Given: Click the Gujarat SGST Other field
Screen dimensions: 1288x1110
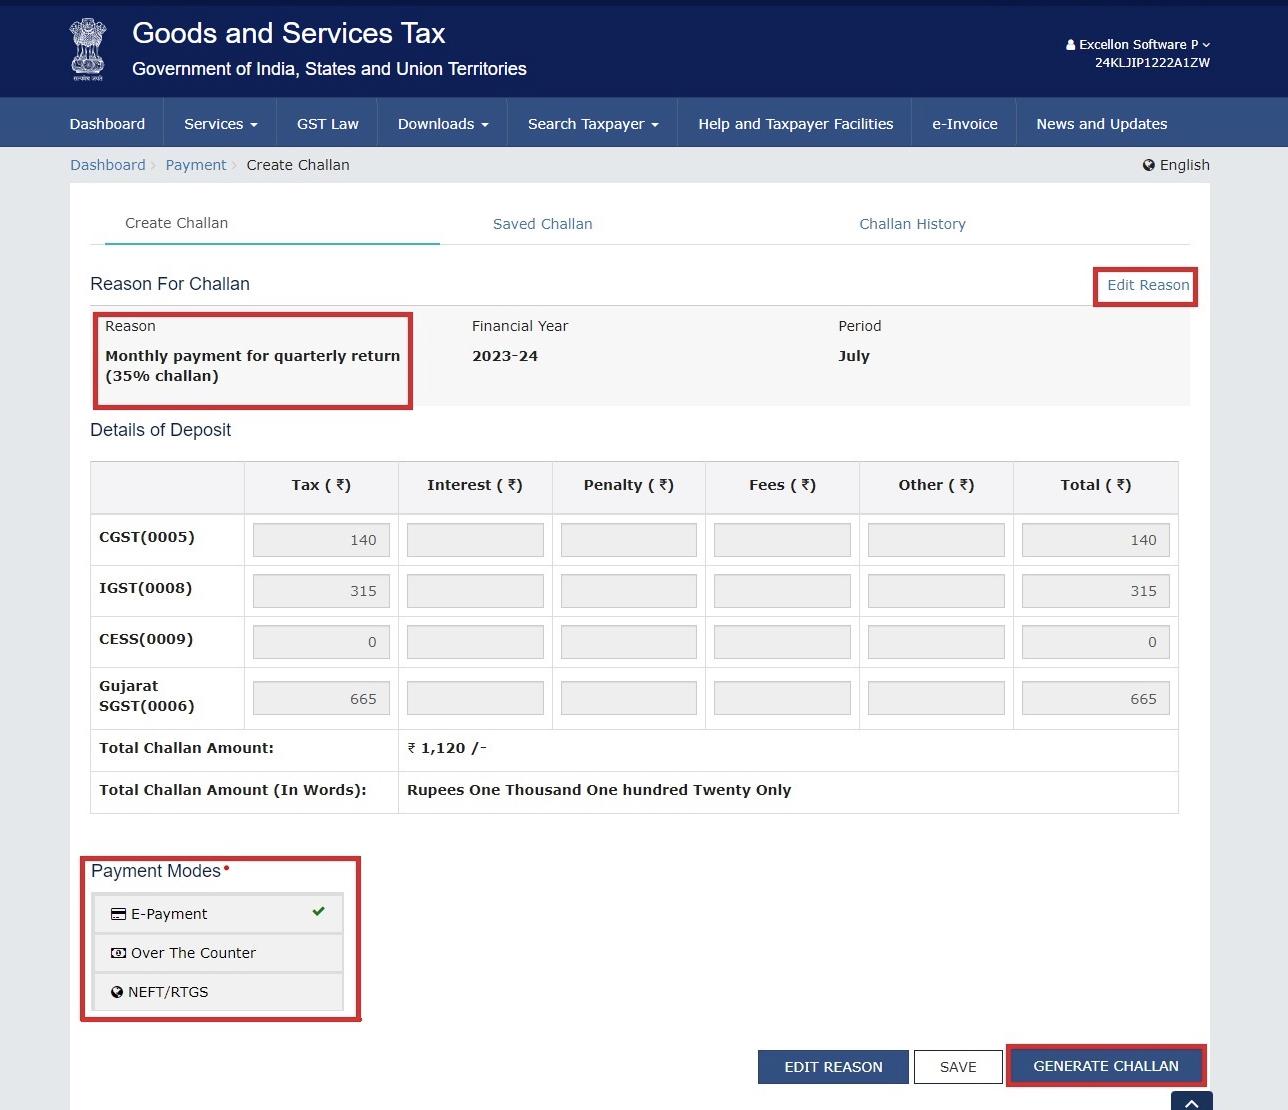Looking at the screenshot, I should (936, 698).
